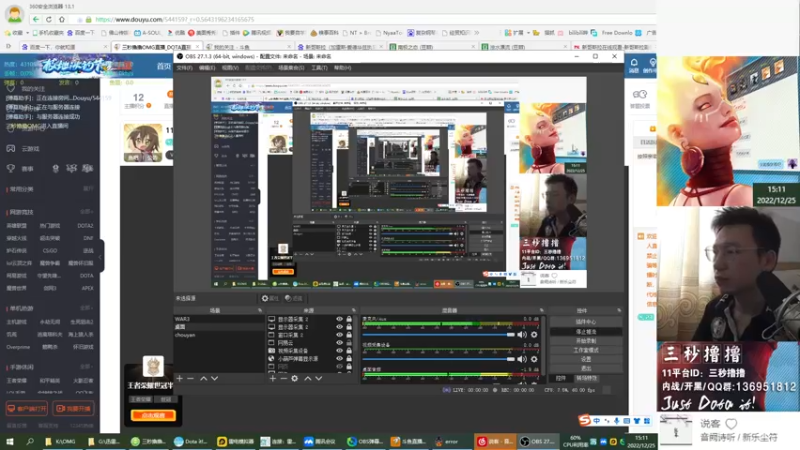This screenshot has width=800, height=450.
Task: Click the 停止推流 button in OBS
Action: click(586, 332)
